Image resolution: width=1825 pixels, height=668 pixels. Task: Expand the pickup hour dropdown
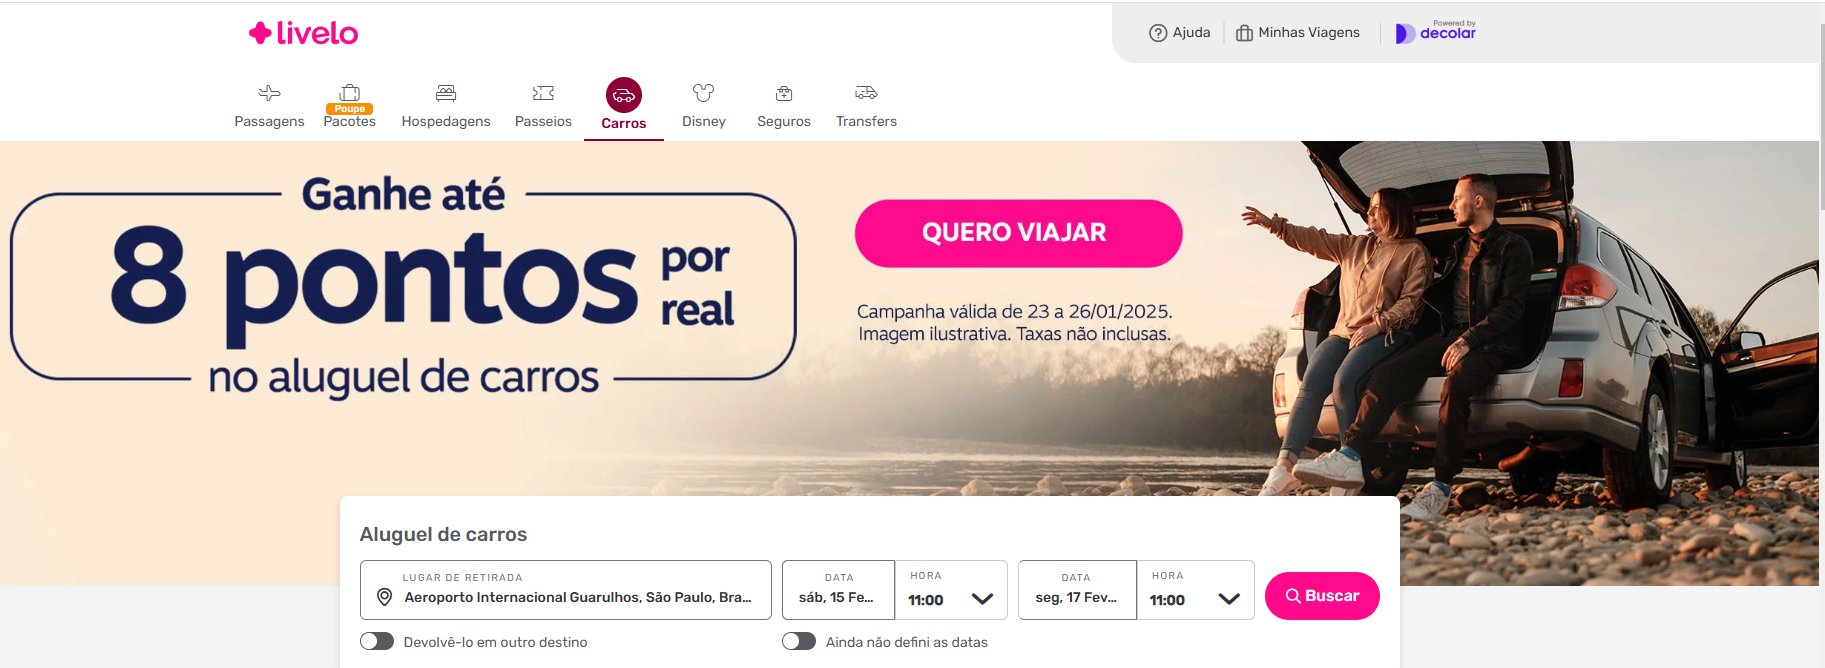[951, 590]
